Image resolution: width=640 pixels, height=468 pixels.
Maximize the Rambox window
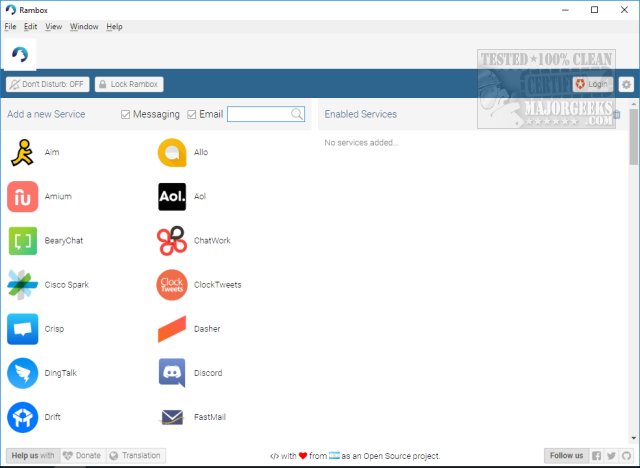click(595, 10)
